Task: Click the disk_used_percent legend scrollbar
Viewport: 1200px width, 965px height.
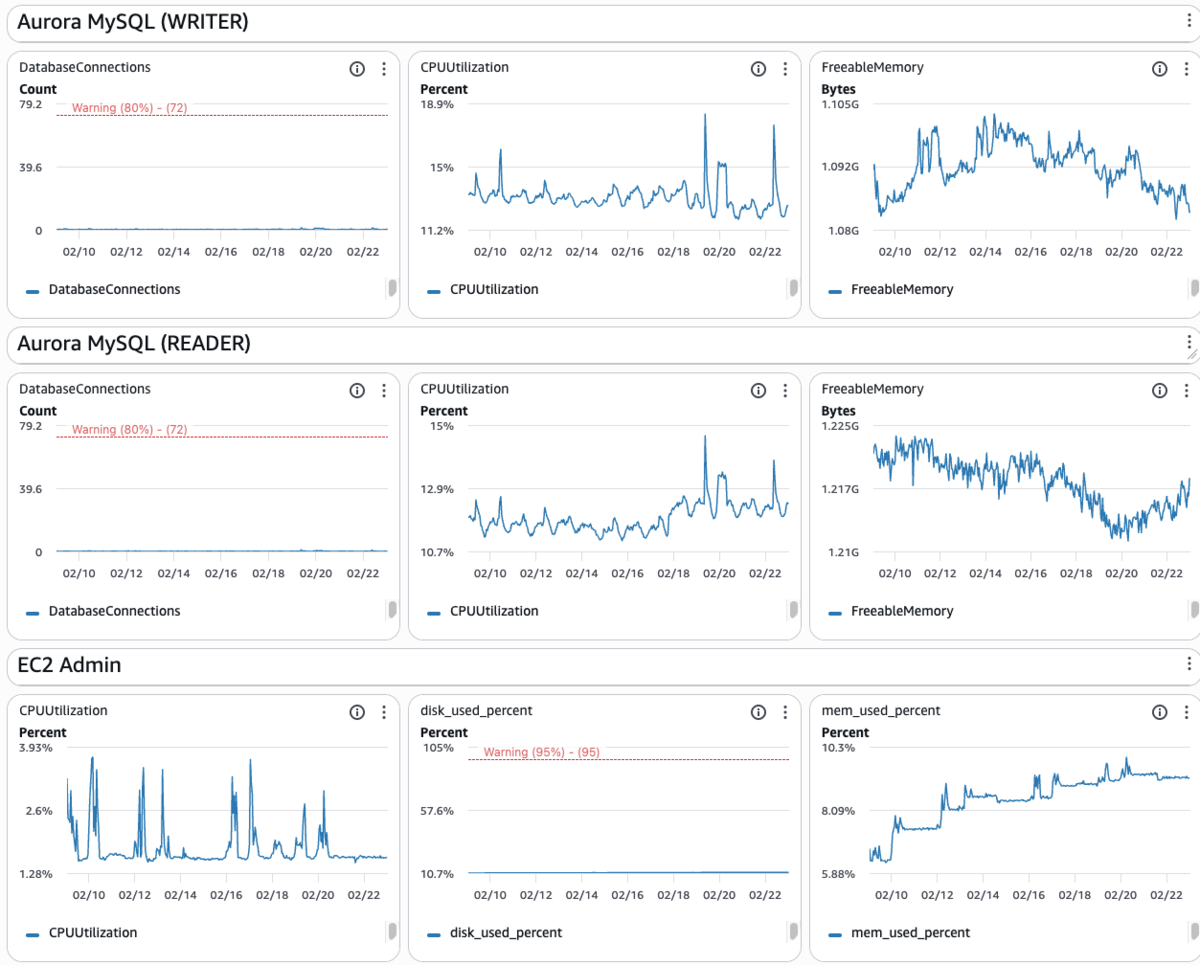Action: click(x=793, y=932)
